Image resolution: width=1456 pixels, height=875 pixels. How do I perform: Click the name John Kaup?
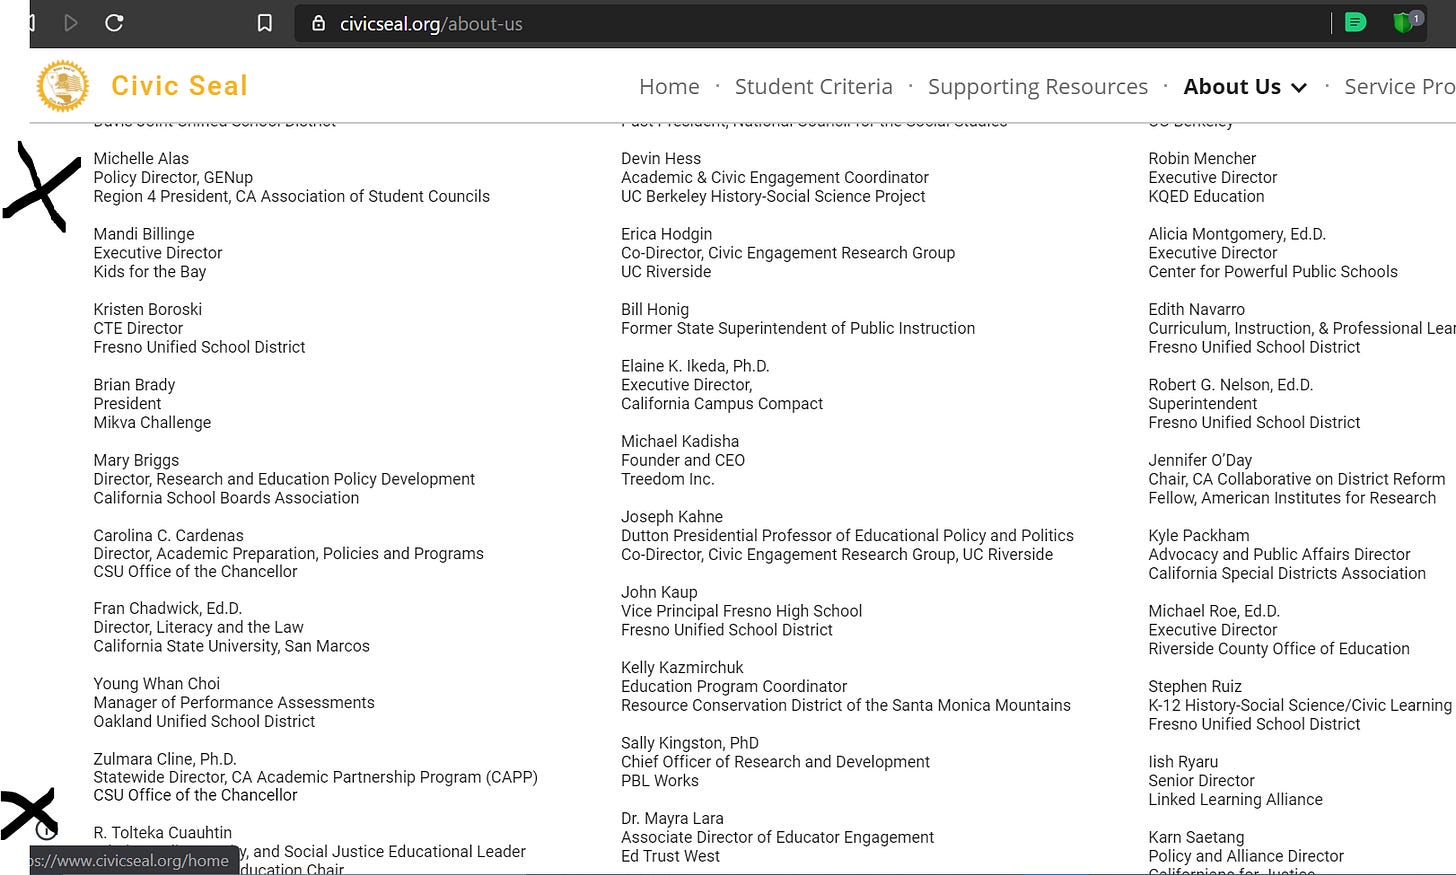tap(659, 592)
